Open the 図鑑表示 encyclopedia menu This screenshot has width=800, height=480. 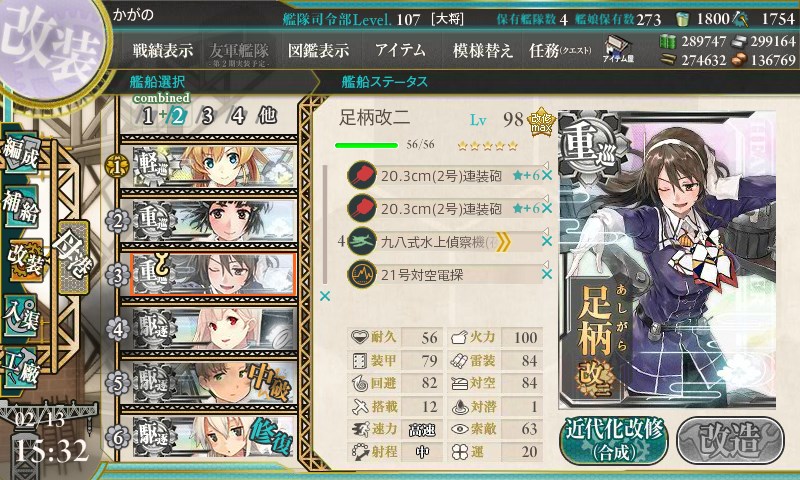[318, 50]
